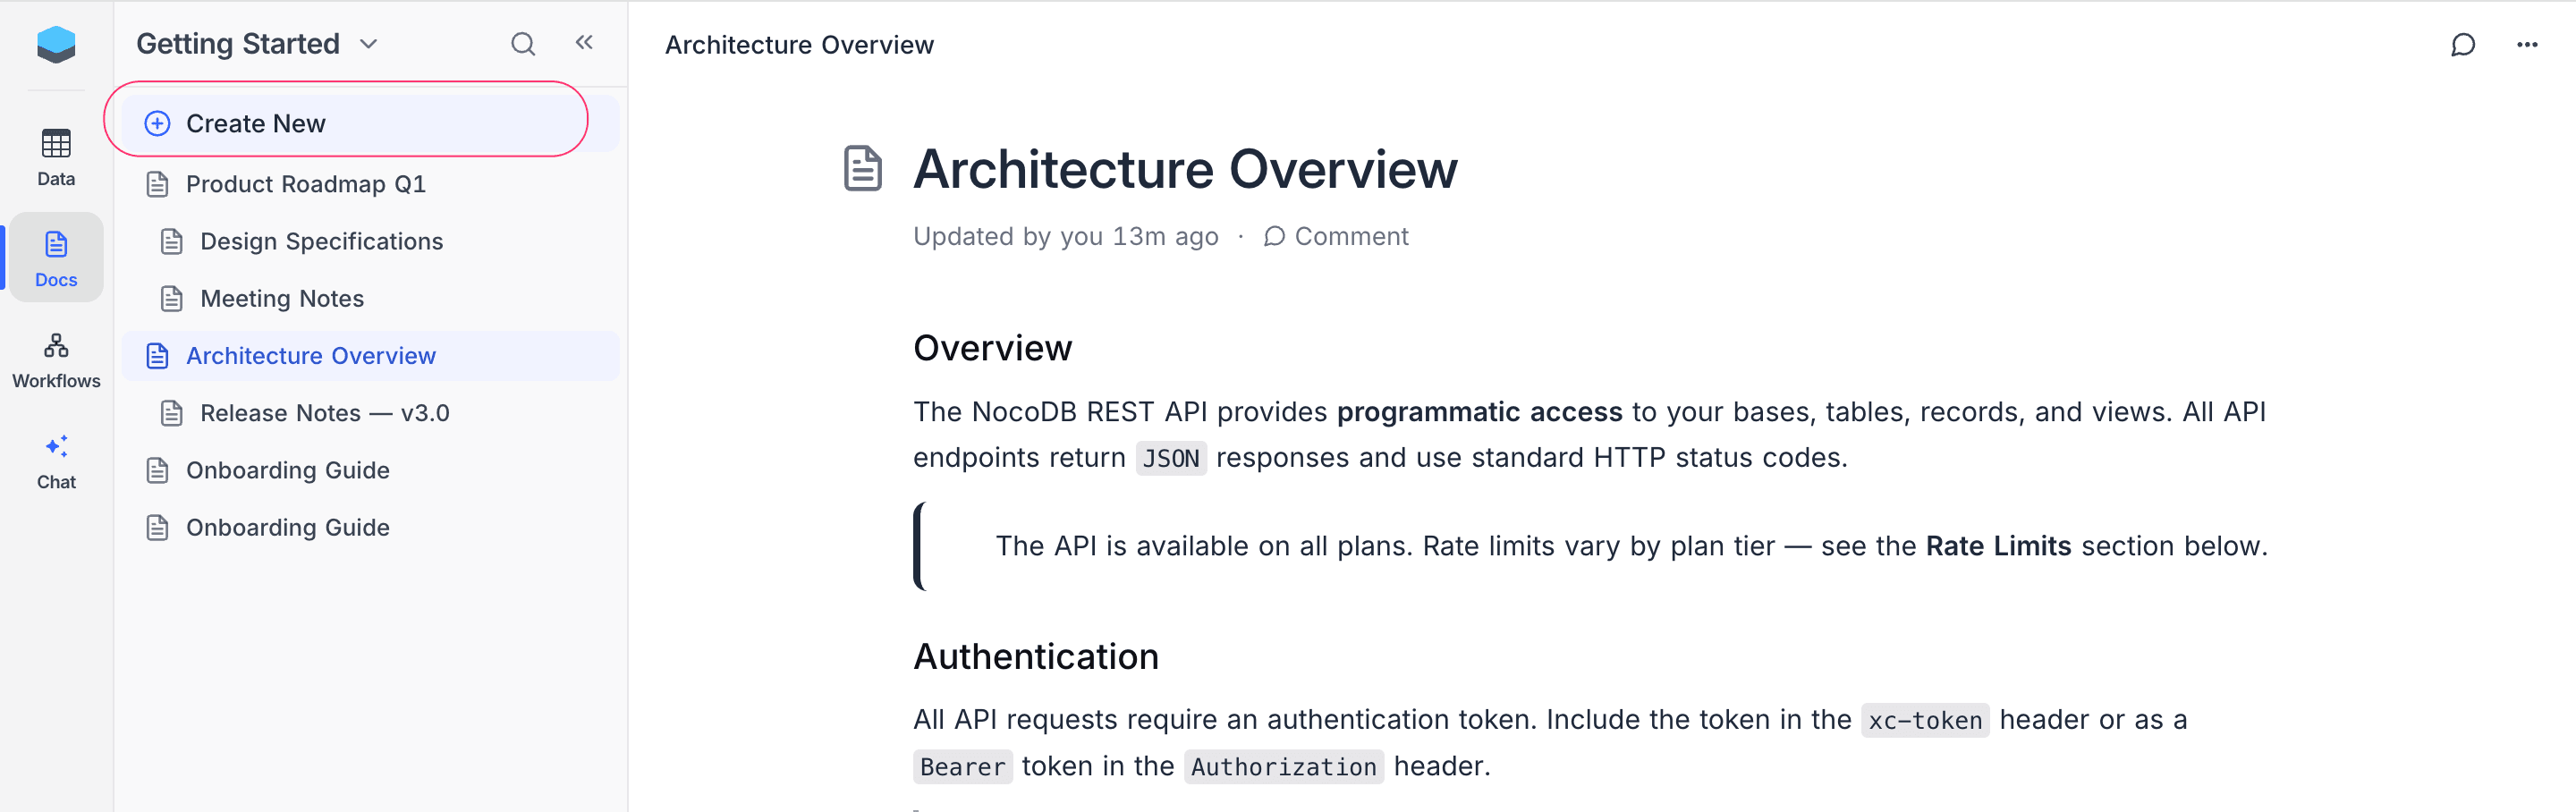Open the Meeting Notes document
Screen dimensions: 2576x812
pyautogui.click(x=282, y=298)
